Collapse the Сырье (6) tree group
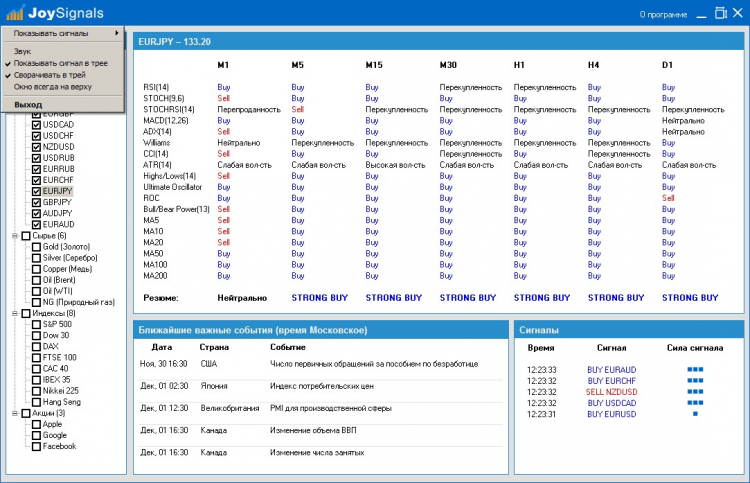 (x=14, y=235)
